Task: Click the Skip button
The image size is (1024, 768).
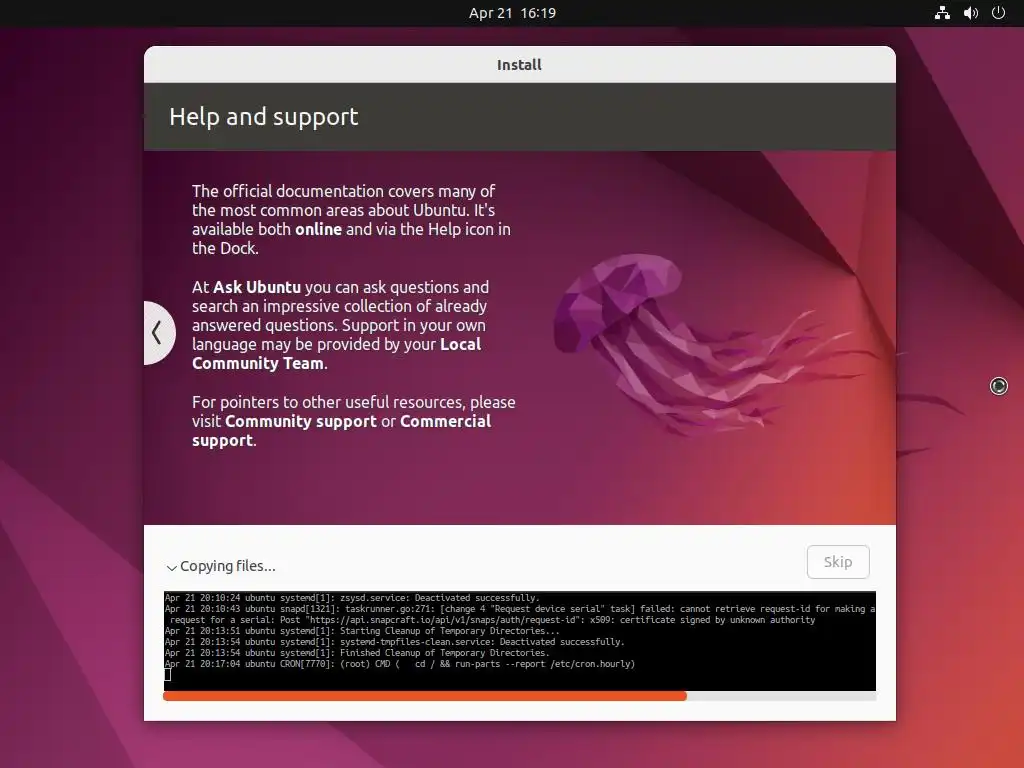Action: point(838,562)
